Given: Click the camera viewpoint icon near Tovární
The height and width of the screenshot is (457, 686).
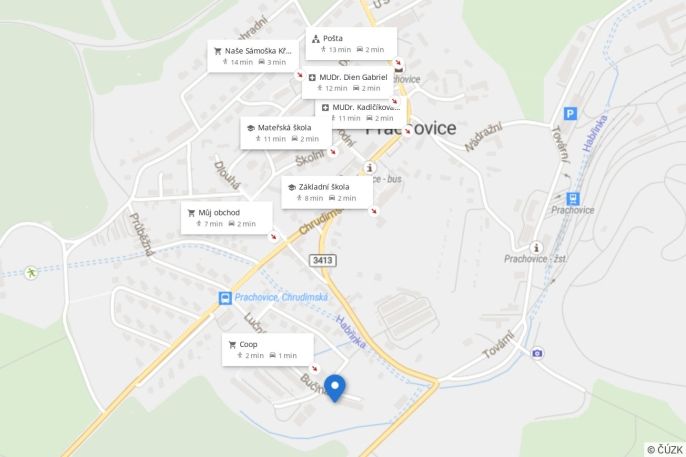Looking at the screenshot, I should coord(538,353).
